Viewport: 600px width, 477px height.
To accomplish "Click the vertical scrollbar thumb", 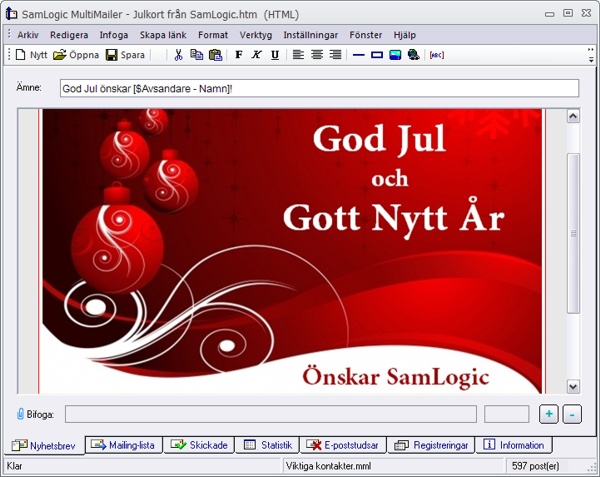I will 573,233.
